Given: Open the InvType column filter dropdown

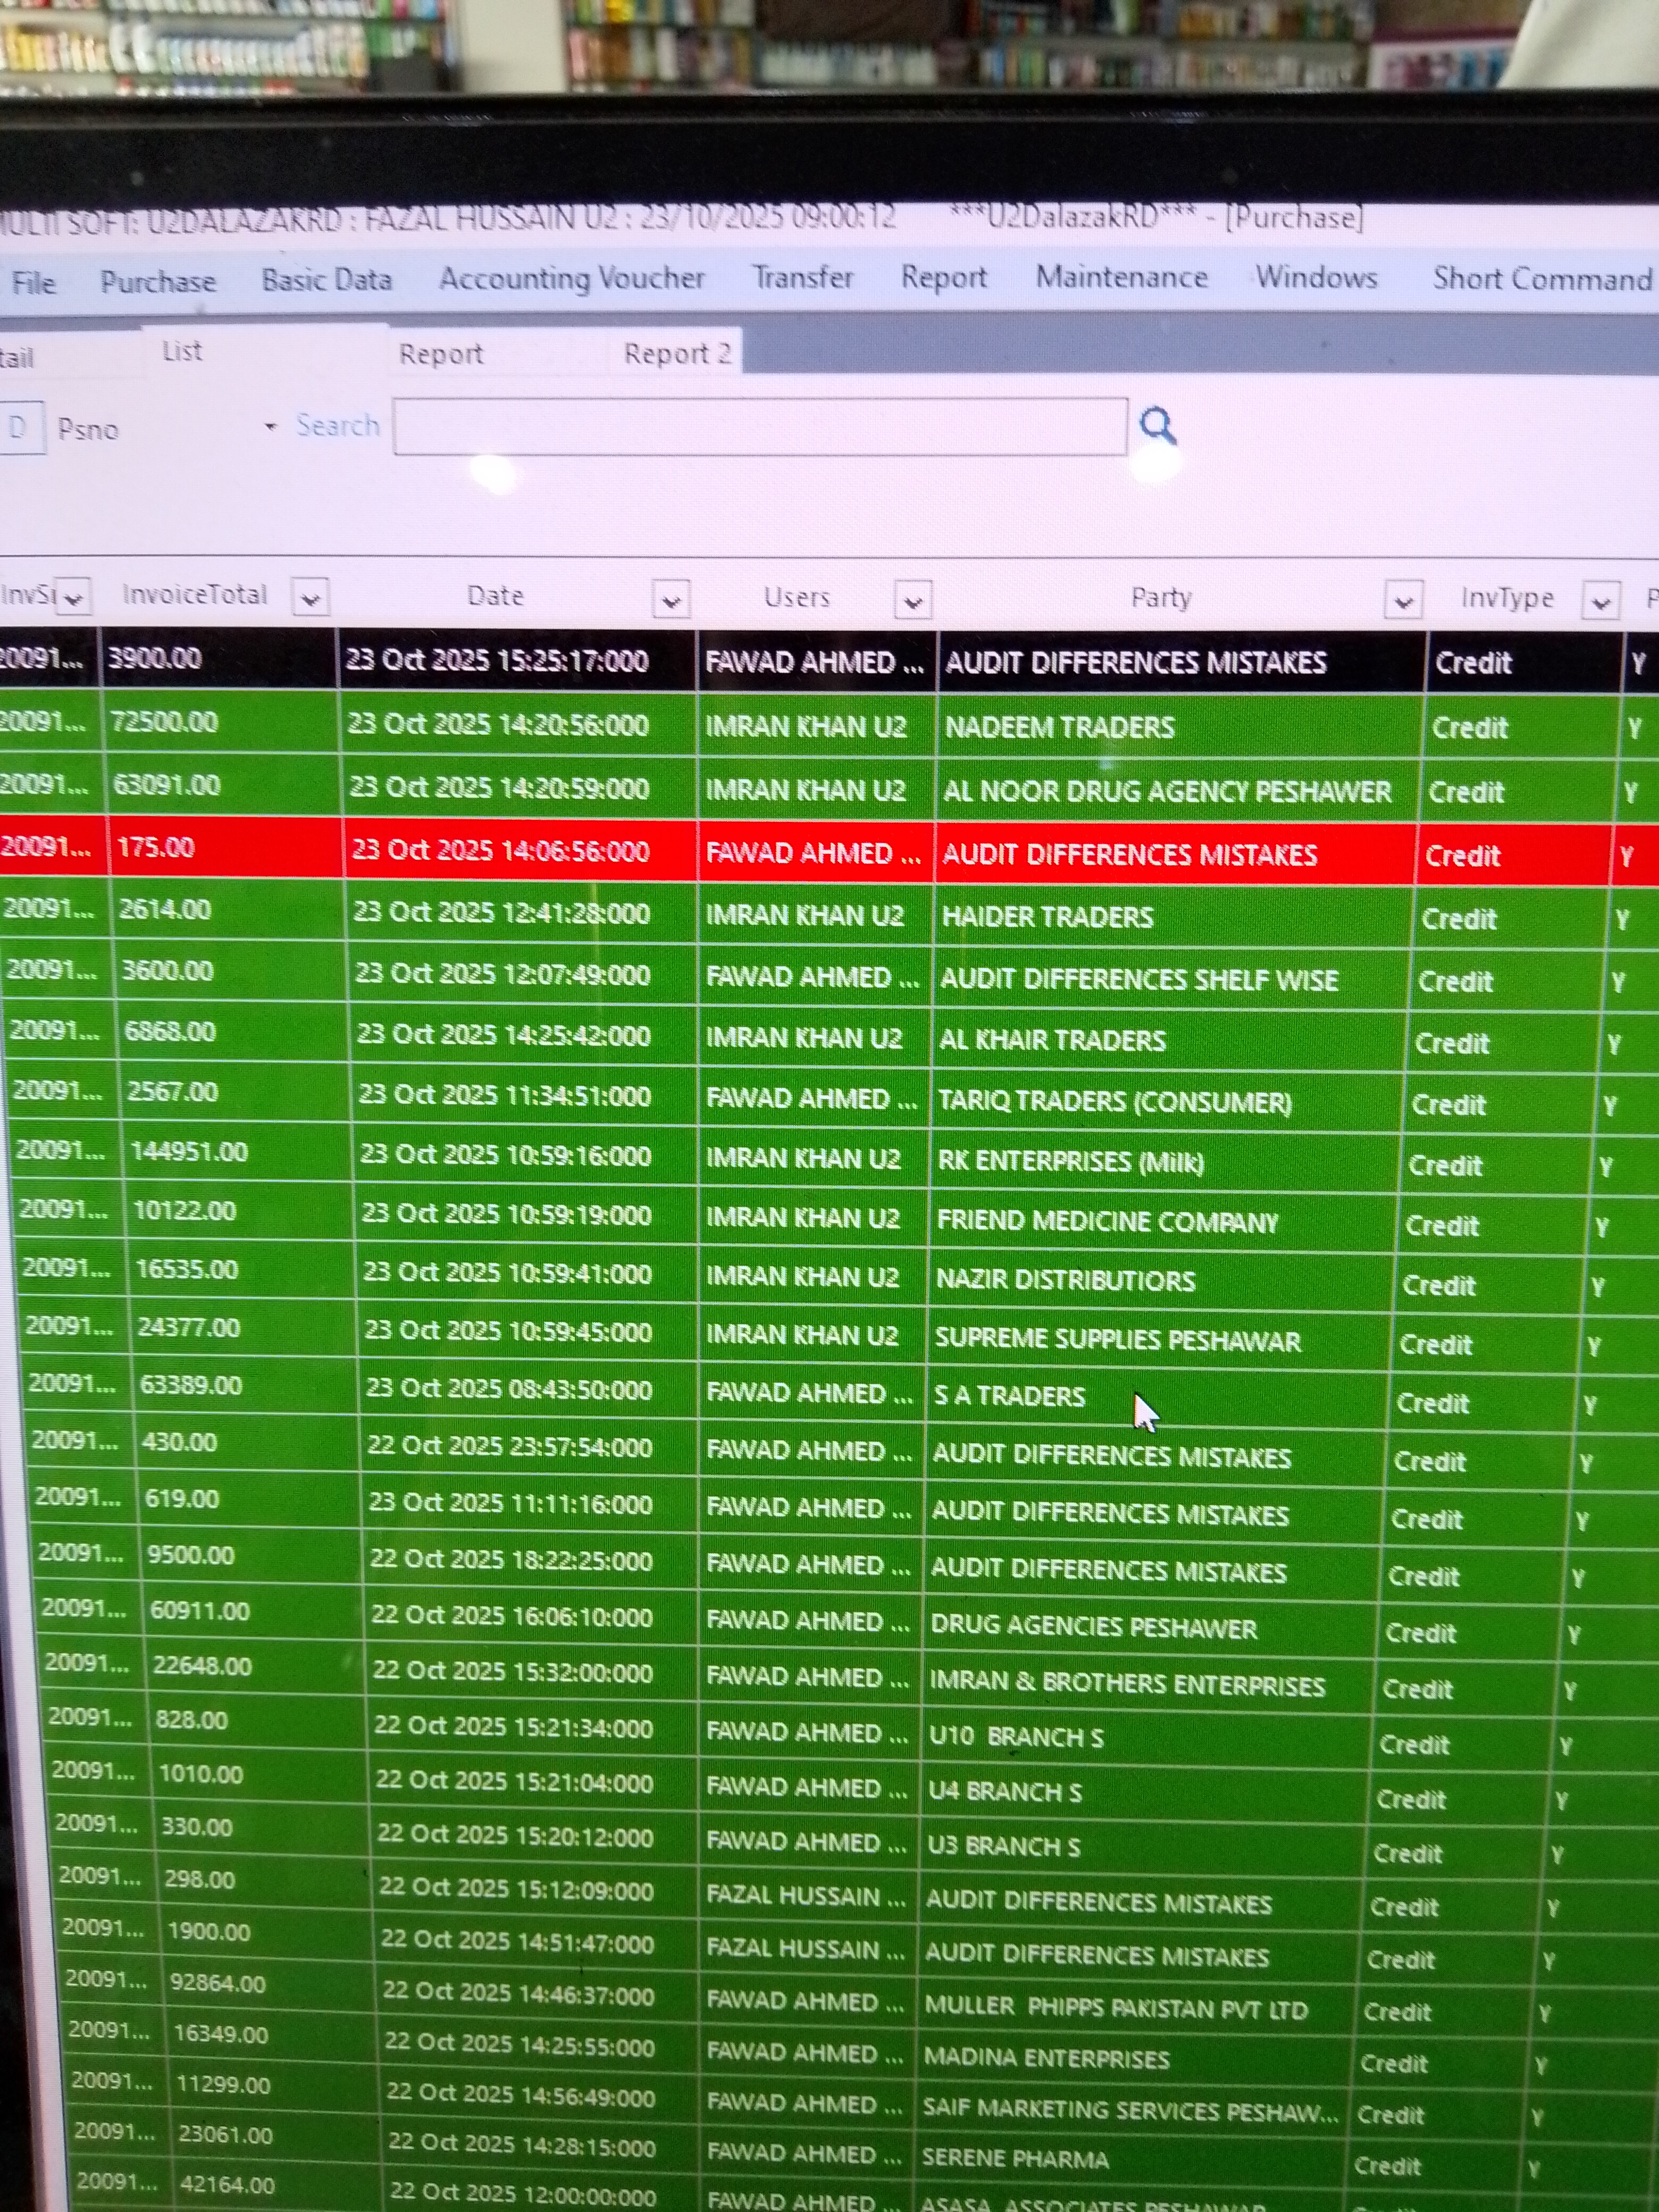Looking at the screenshot, I should click(1600, 602).
